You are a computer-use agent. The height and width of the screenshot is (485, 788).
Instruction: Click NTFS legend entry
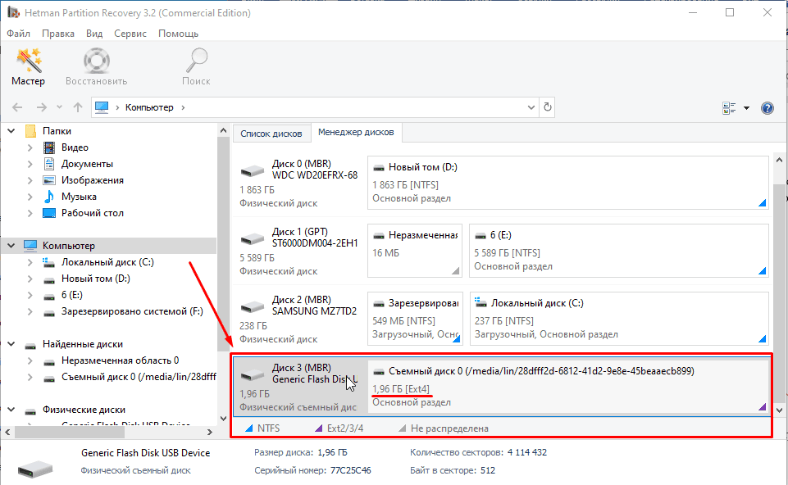pyautogui.click(x=262, y=429)
